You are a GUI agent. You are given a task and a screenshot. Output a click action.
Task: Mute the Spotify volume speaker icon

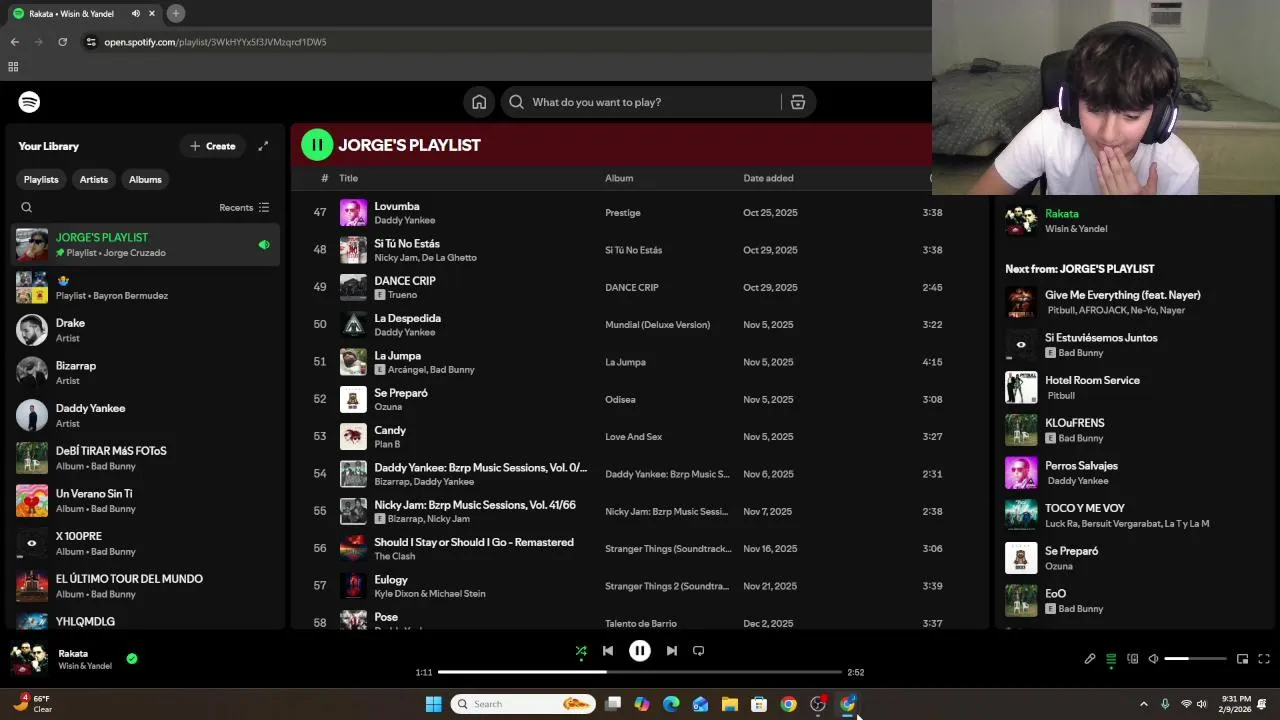pyautogui.click(x=1154, y=659)
